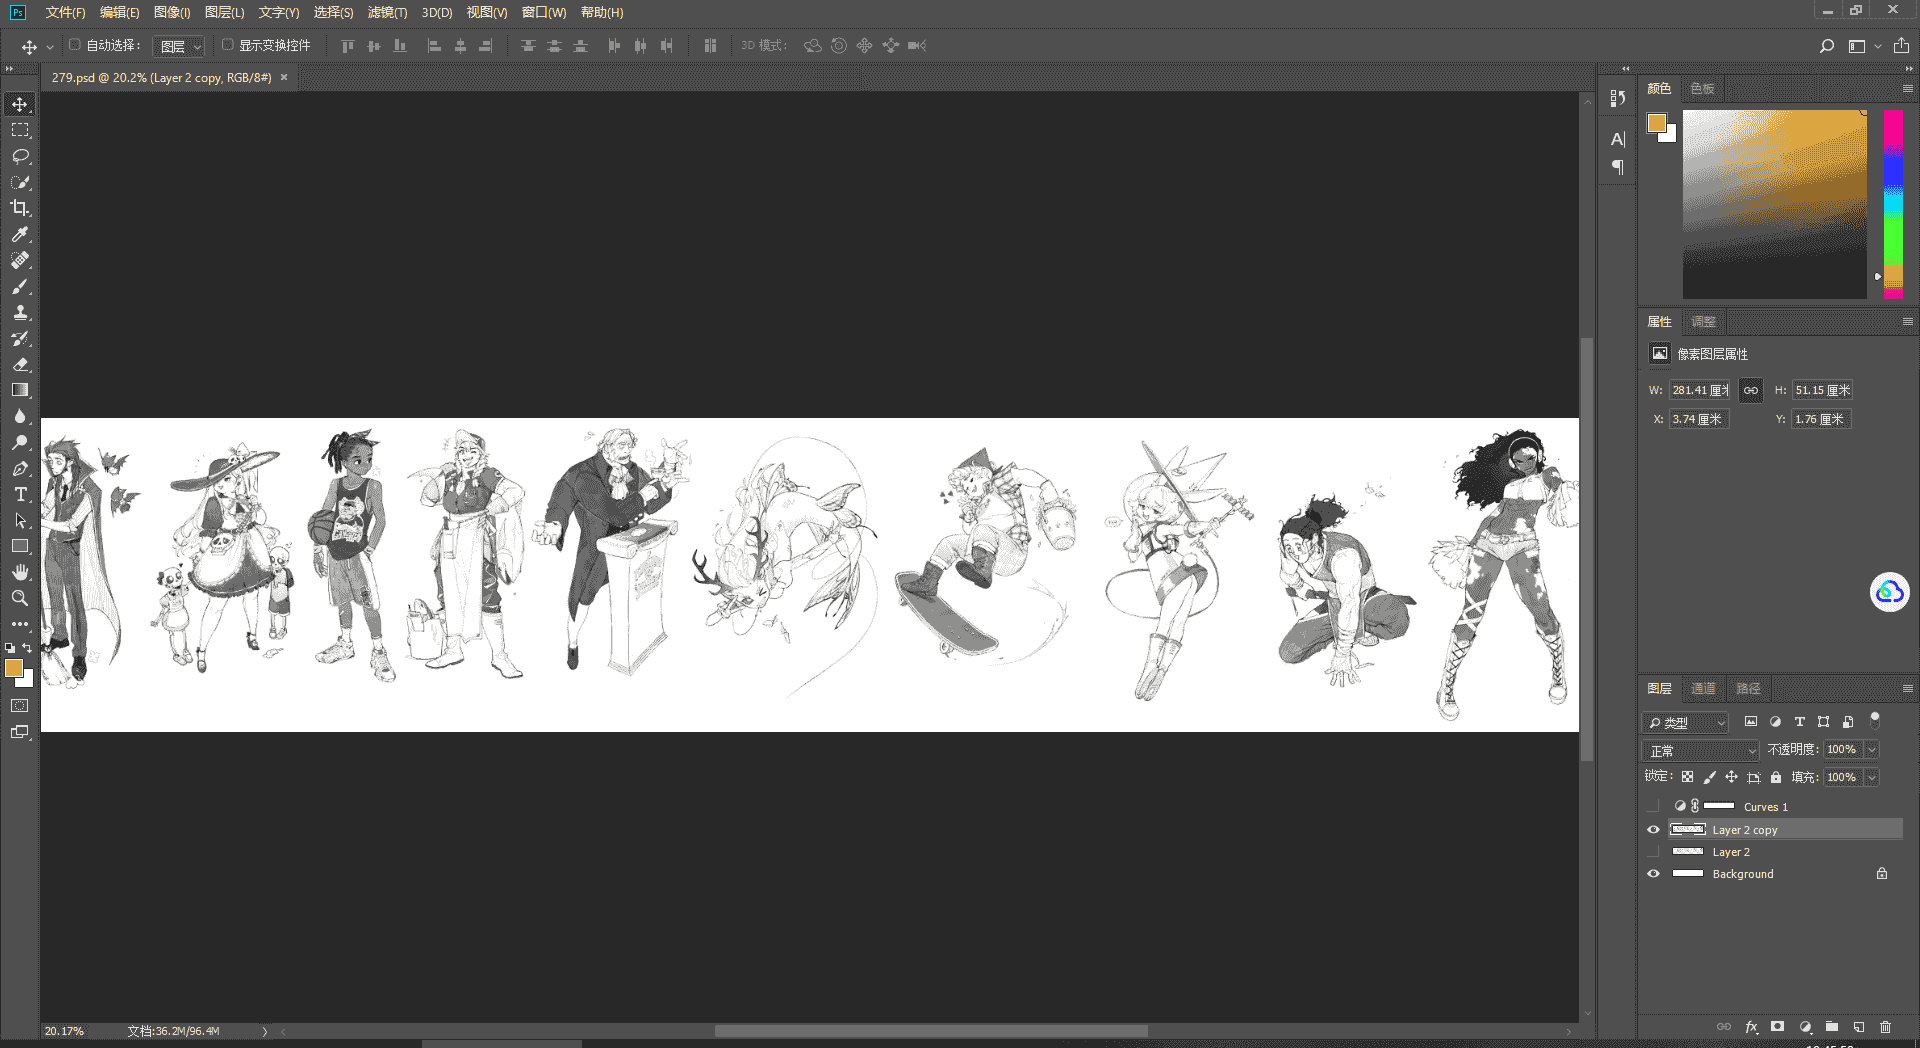Enable the Auto-Select checkbox

(x=75, y=45)
